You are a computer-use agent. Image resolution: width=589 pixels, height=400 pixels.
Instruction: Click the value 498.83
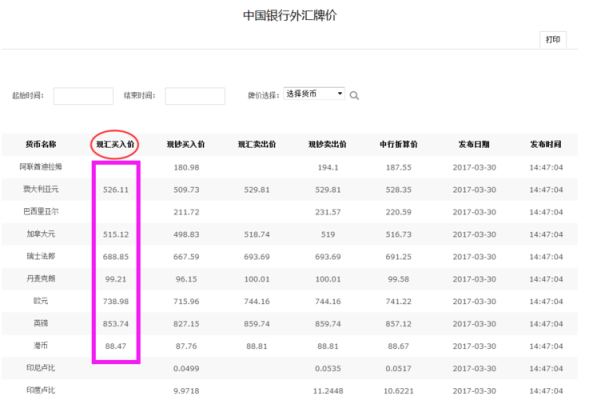coord(186,234)
